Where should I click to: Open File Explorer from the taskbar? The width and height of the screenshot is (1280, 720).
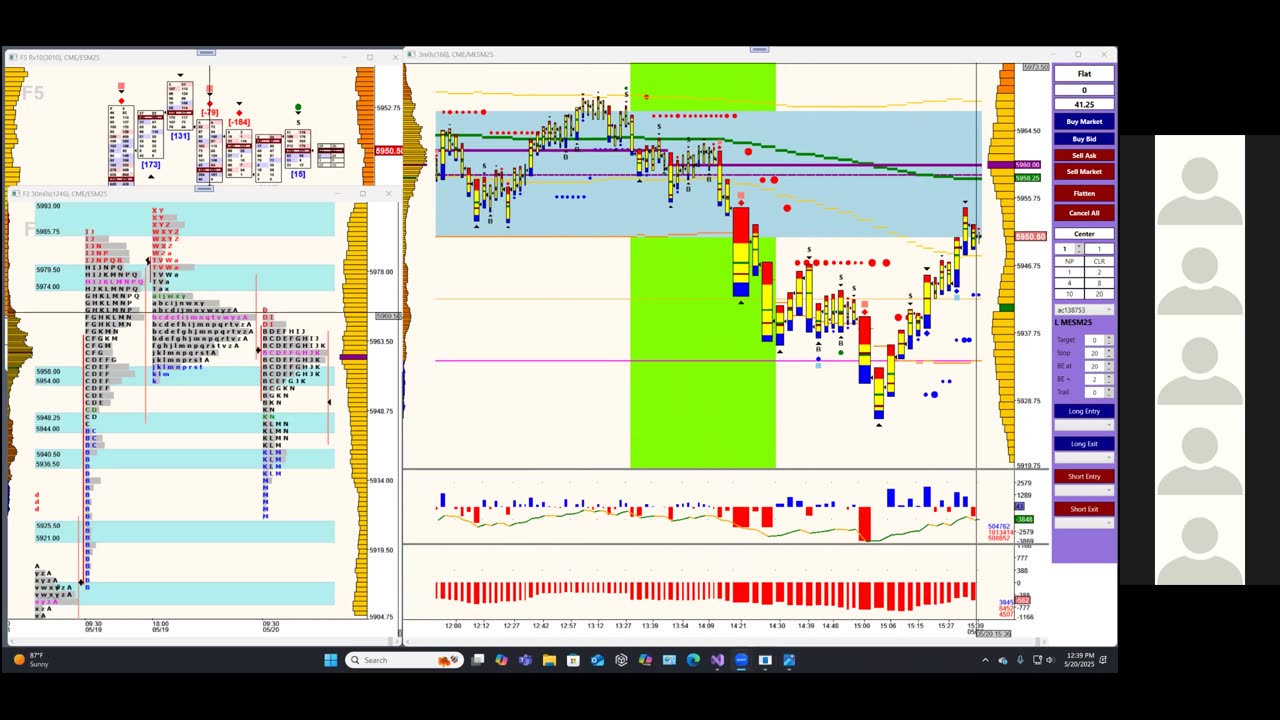549,660
